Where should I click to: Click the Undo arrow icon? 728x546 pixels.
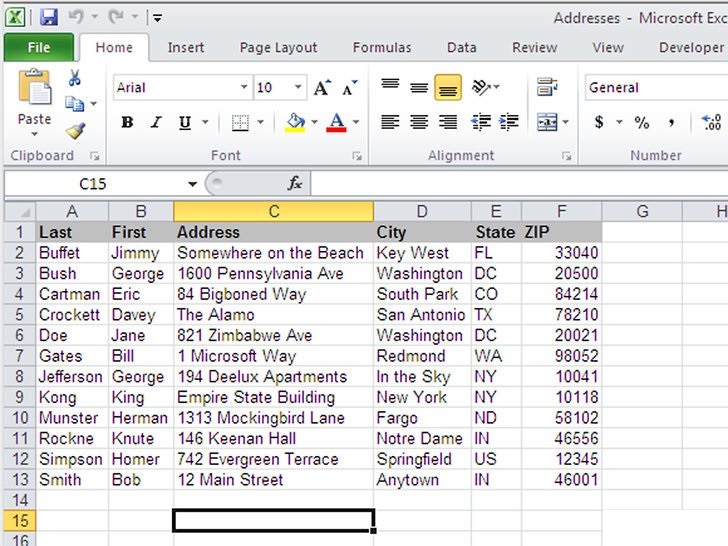[x=76, y=17]
